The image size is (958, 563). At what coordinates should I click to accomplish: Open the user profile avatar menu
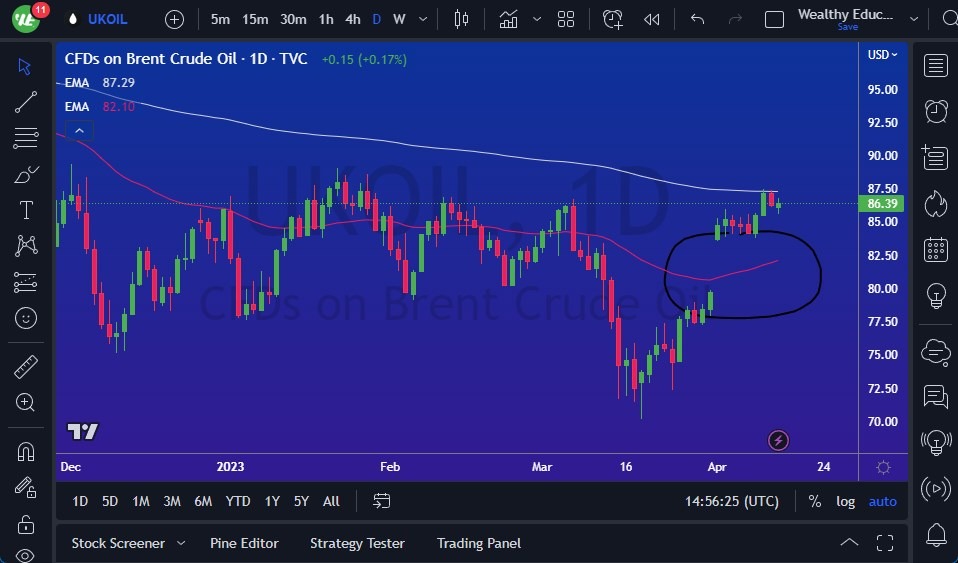[26, 19]
